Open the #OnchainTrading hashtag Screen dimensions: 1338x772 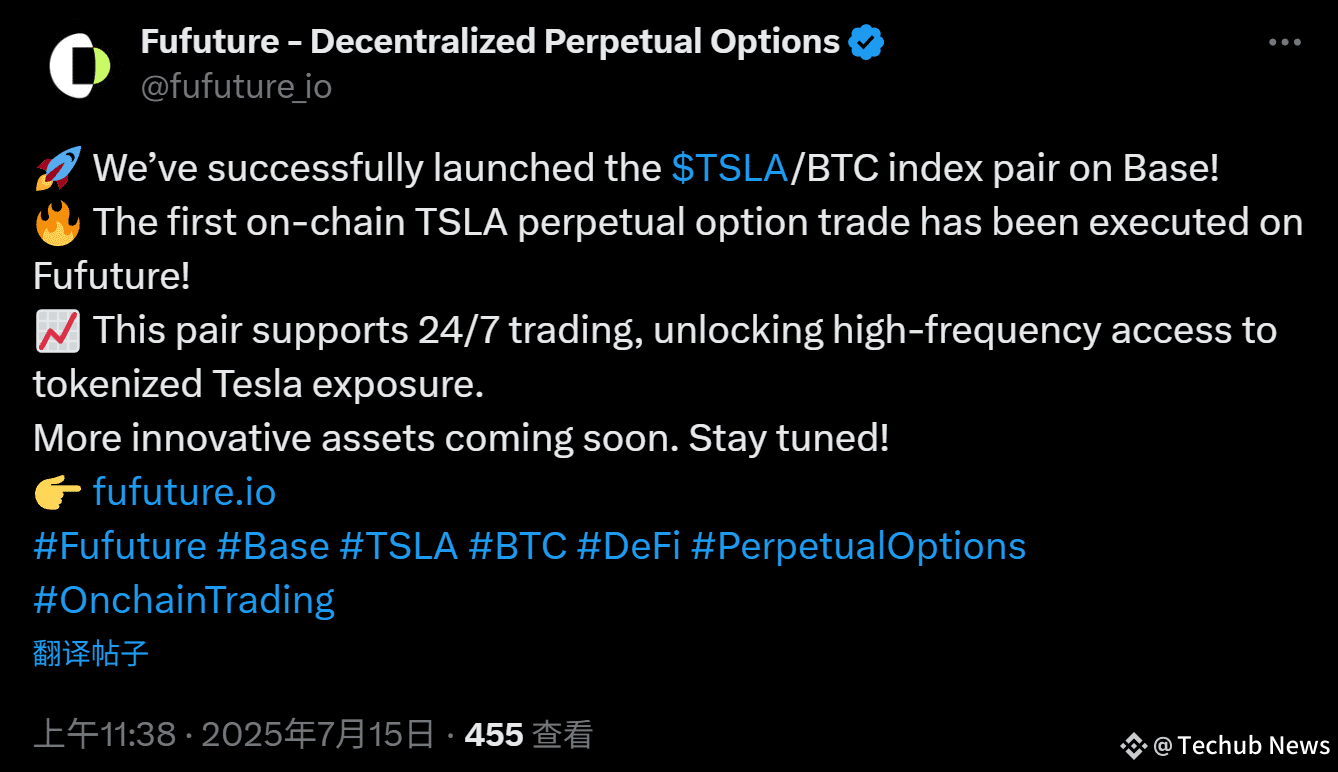184,600
